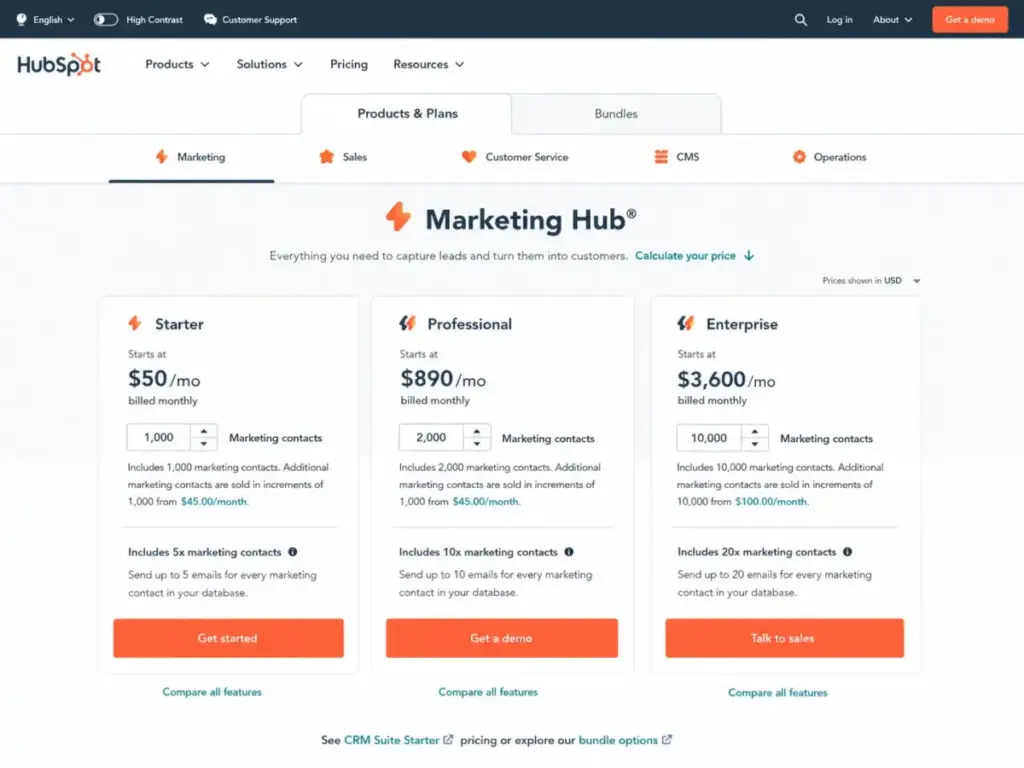Compare all features under the Enterprise plan
The image size is (1024, 768).
(777, 692)
